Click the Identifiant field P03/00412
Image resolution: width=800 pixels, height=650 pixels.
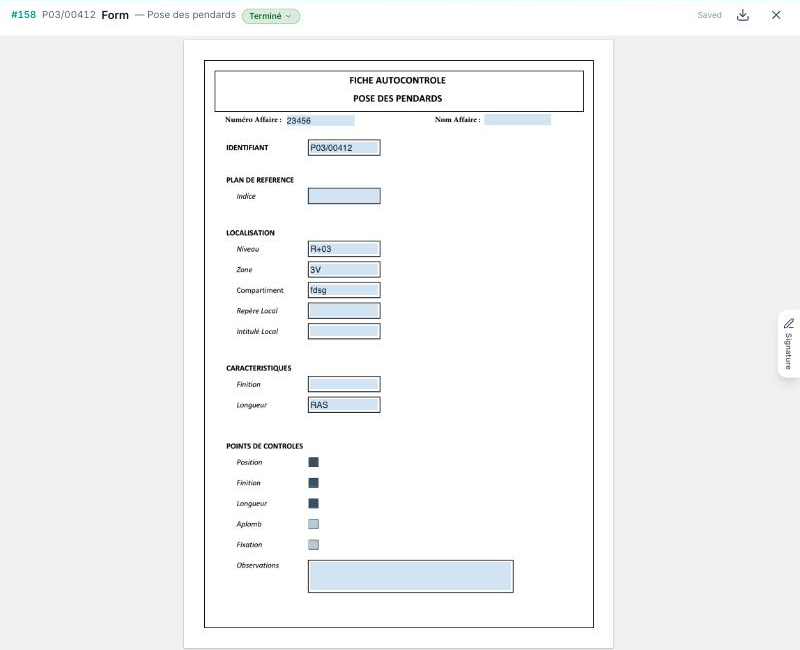[344, 147]
